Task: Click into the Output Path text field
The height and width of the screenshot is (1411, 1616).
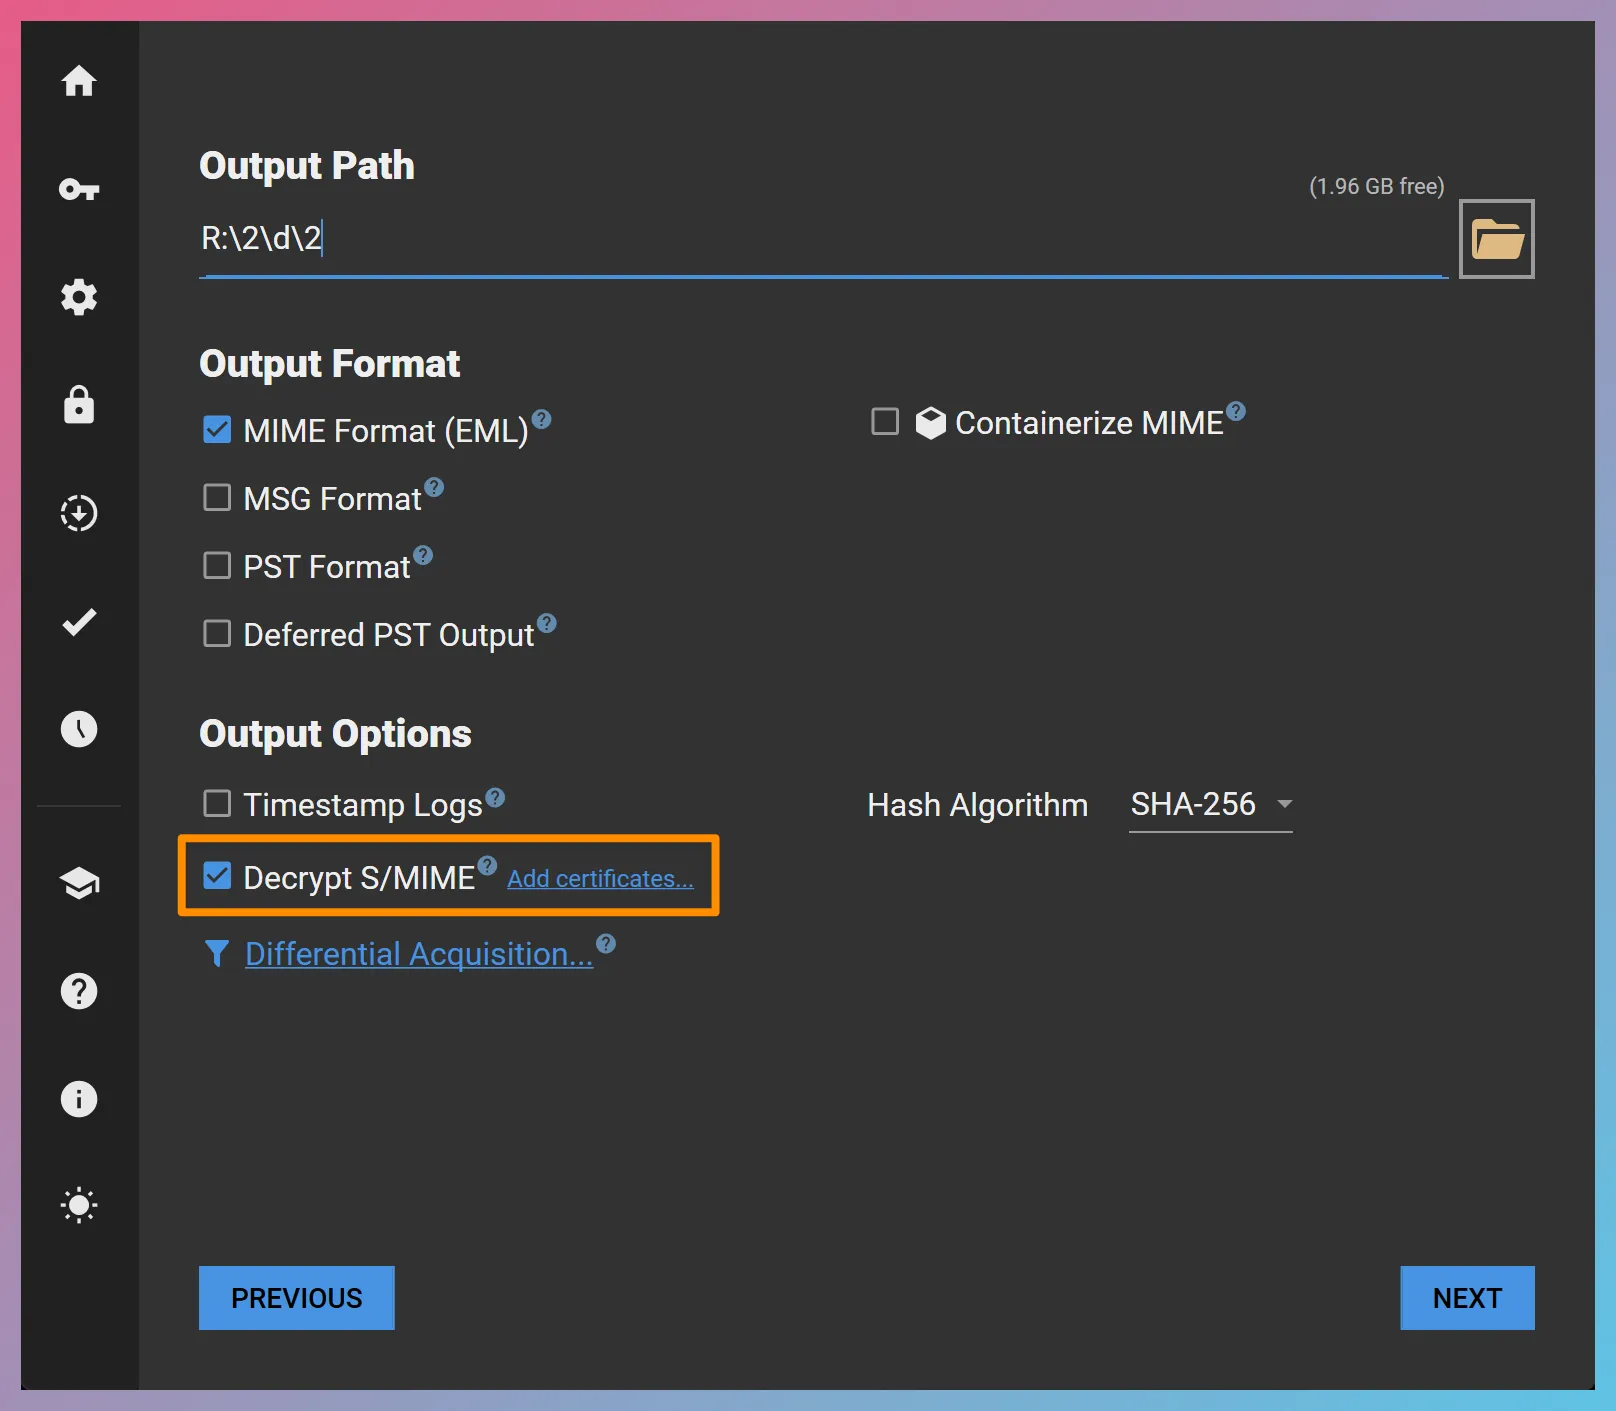Action: click(x=820, y=239)
